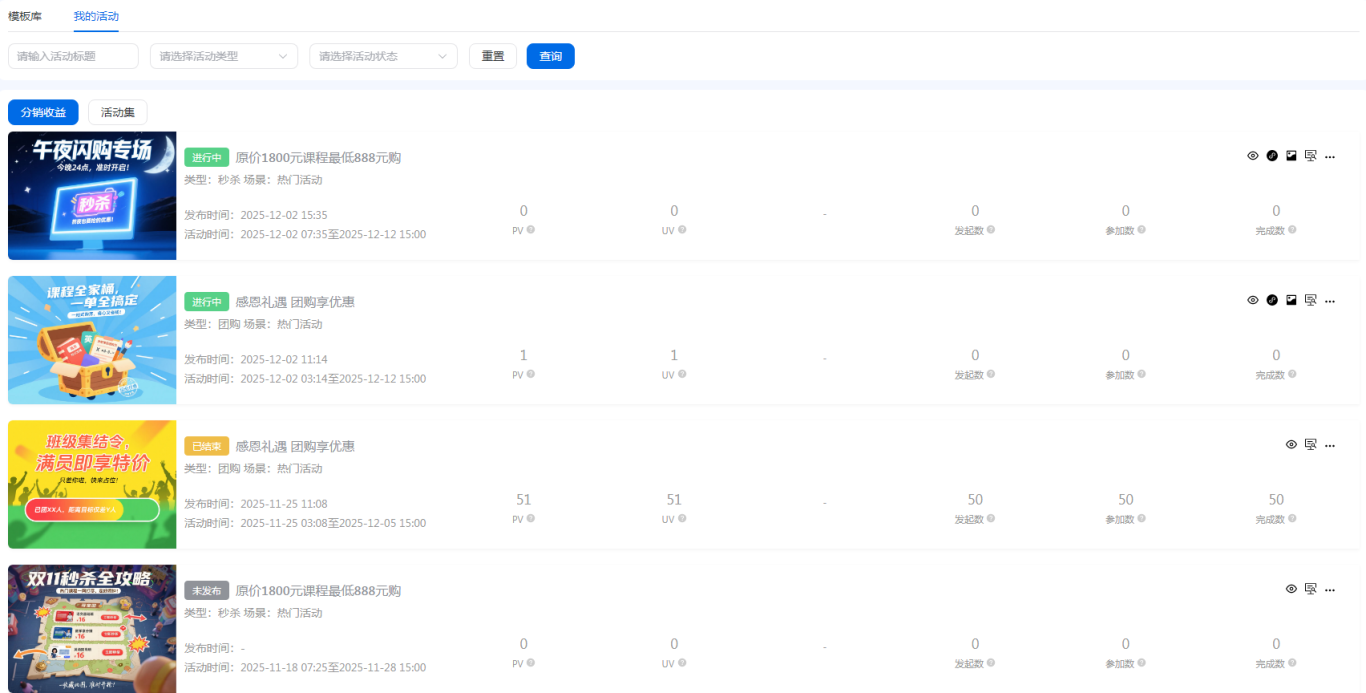Click the monitor data icon in the first row
Image resolution: width=1366 pixels, height=693 pixels.
tap(1310, 156)
